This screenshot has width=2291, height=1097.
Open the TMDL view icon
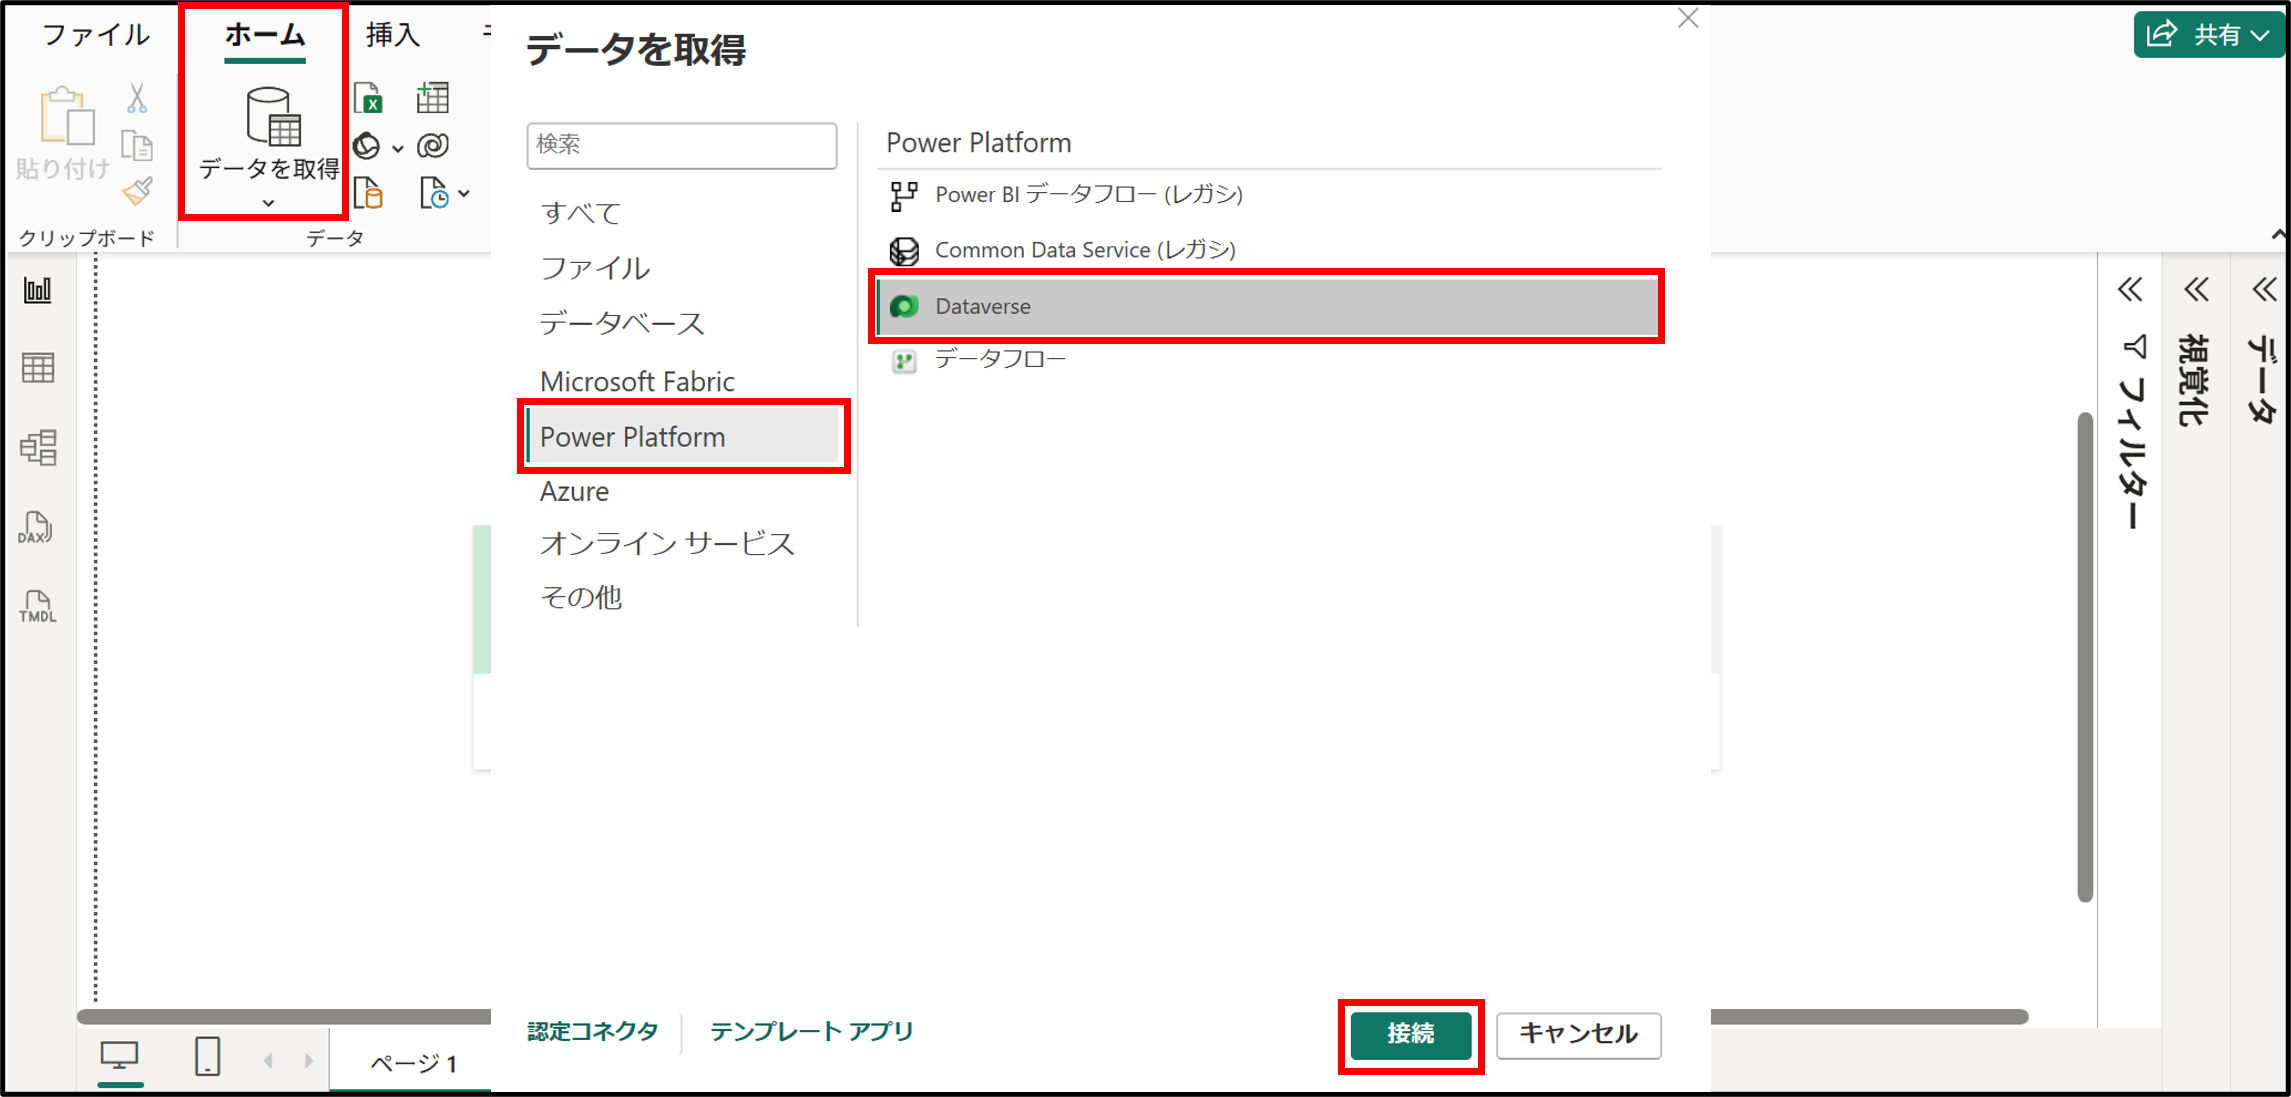(38, 606)
